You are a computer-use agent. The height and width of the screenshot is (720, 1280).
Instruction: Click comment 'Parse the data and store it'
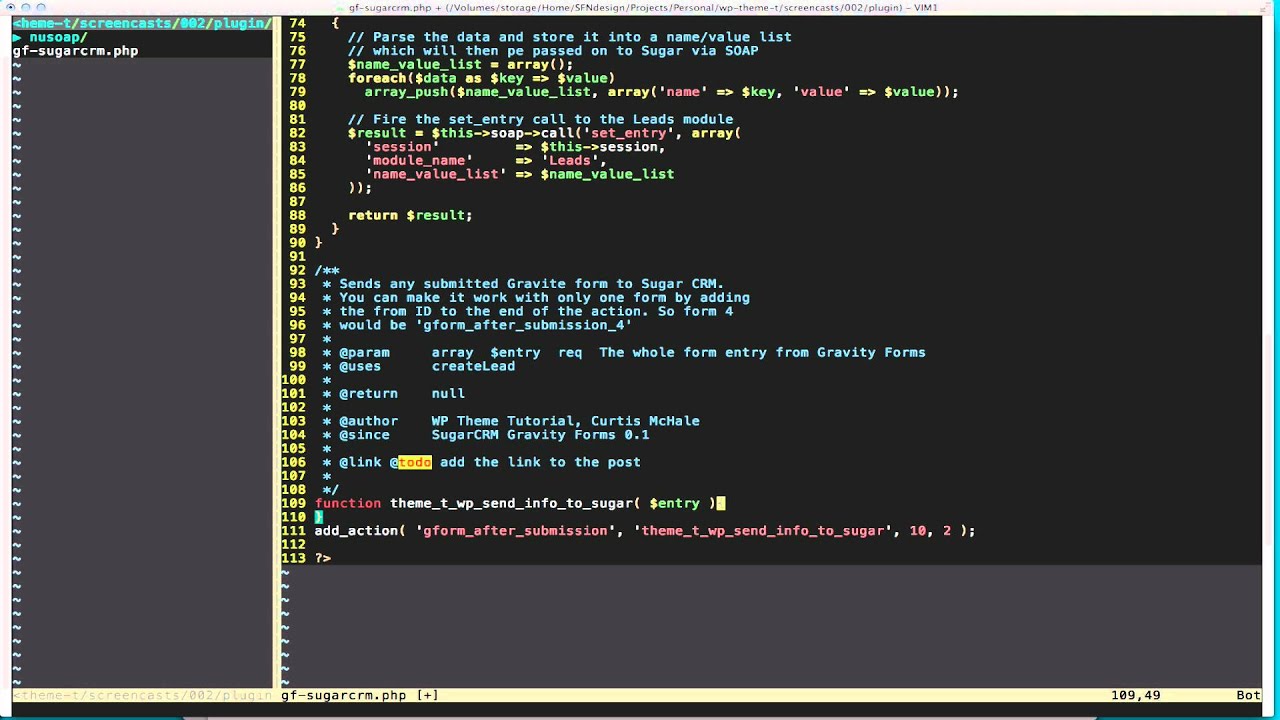tap(569, 37)
